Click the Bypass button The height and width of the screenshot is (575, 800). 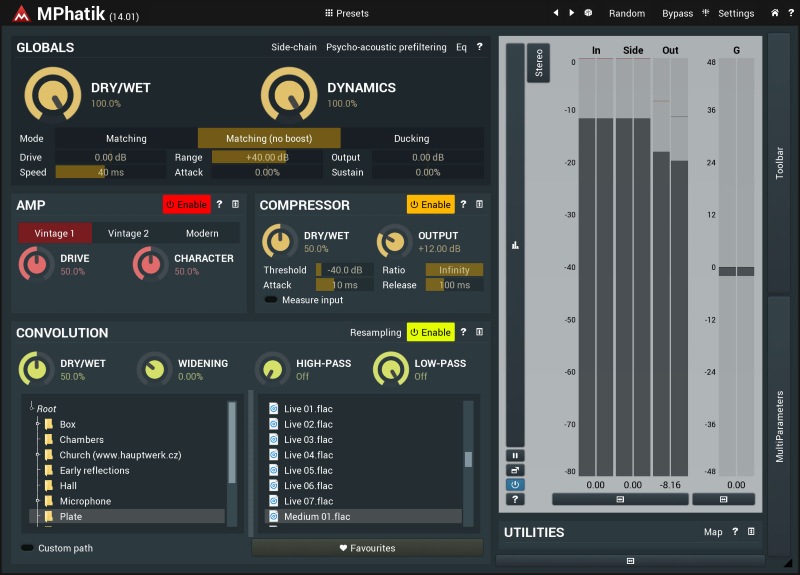tap(677, 13)
